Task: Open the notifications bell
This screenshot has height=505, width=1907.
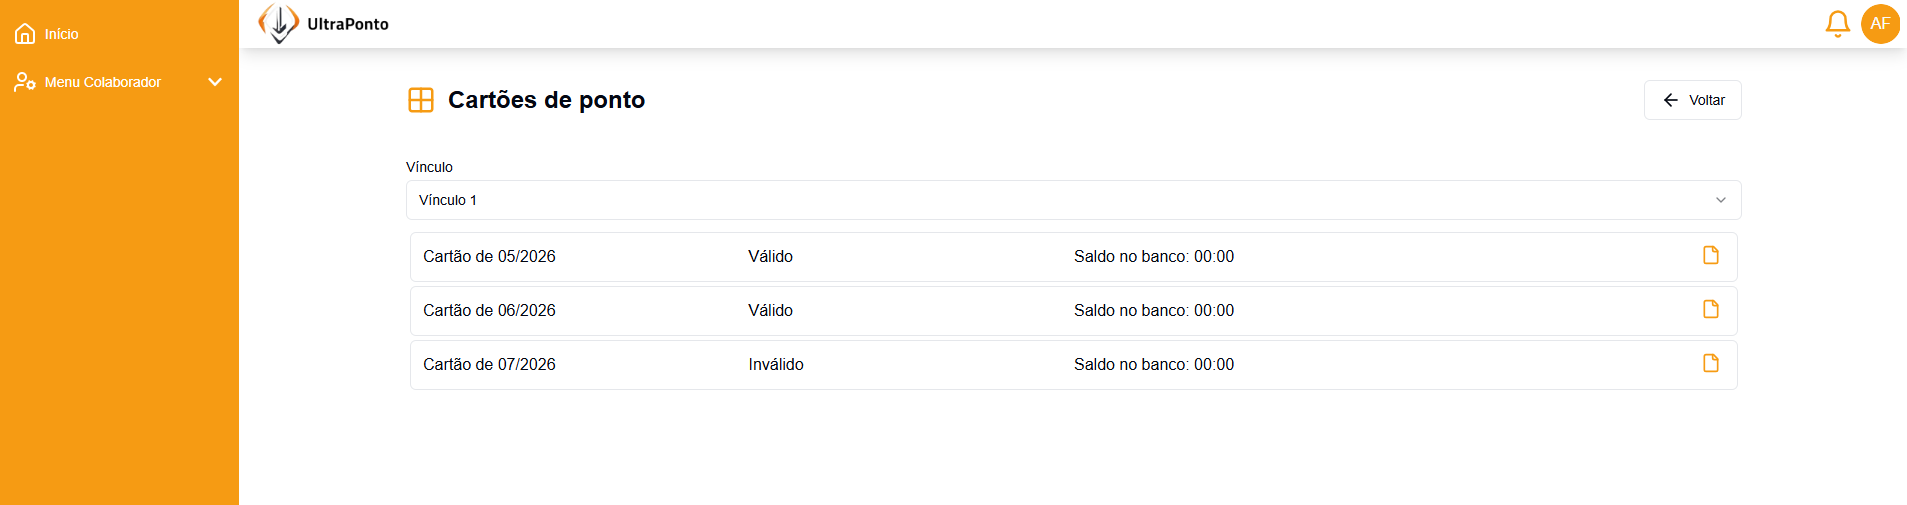Action: pos(1837,24)
